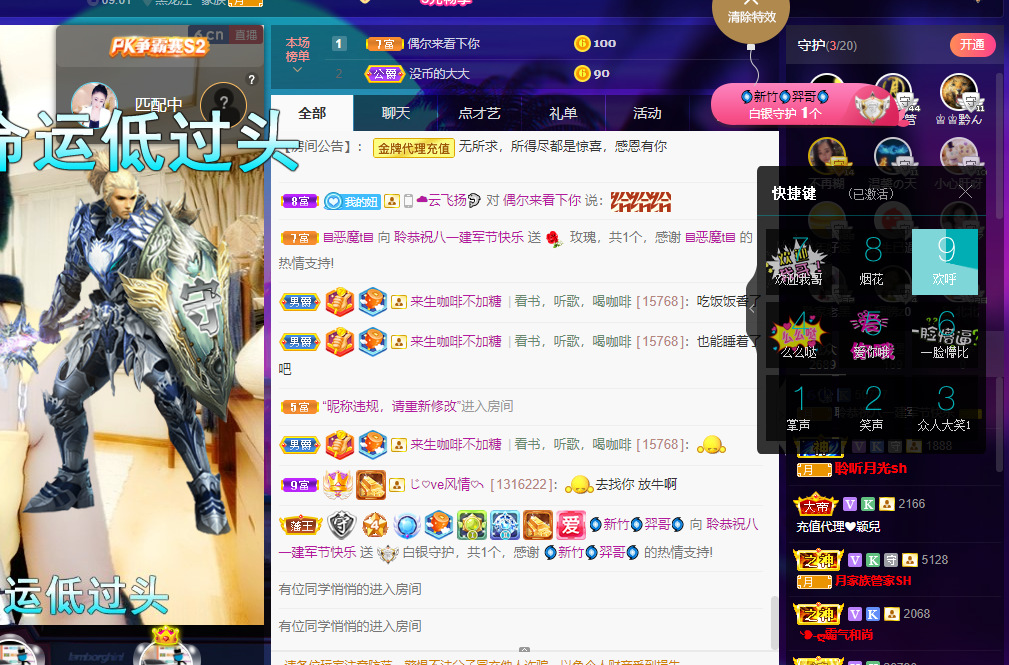Trigger shortcut 4 么么哒
The width and height of the screenshot is (1009, 665).
799,335
